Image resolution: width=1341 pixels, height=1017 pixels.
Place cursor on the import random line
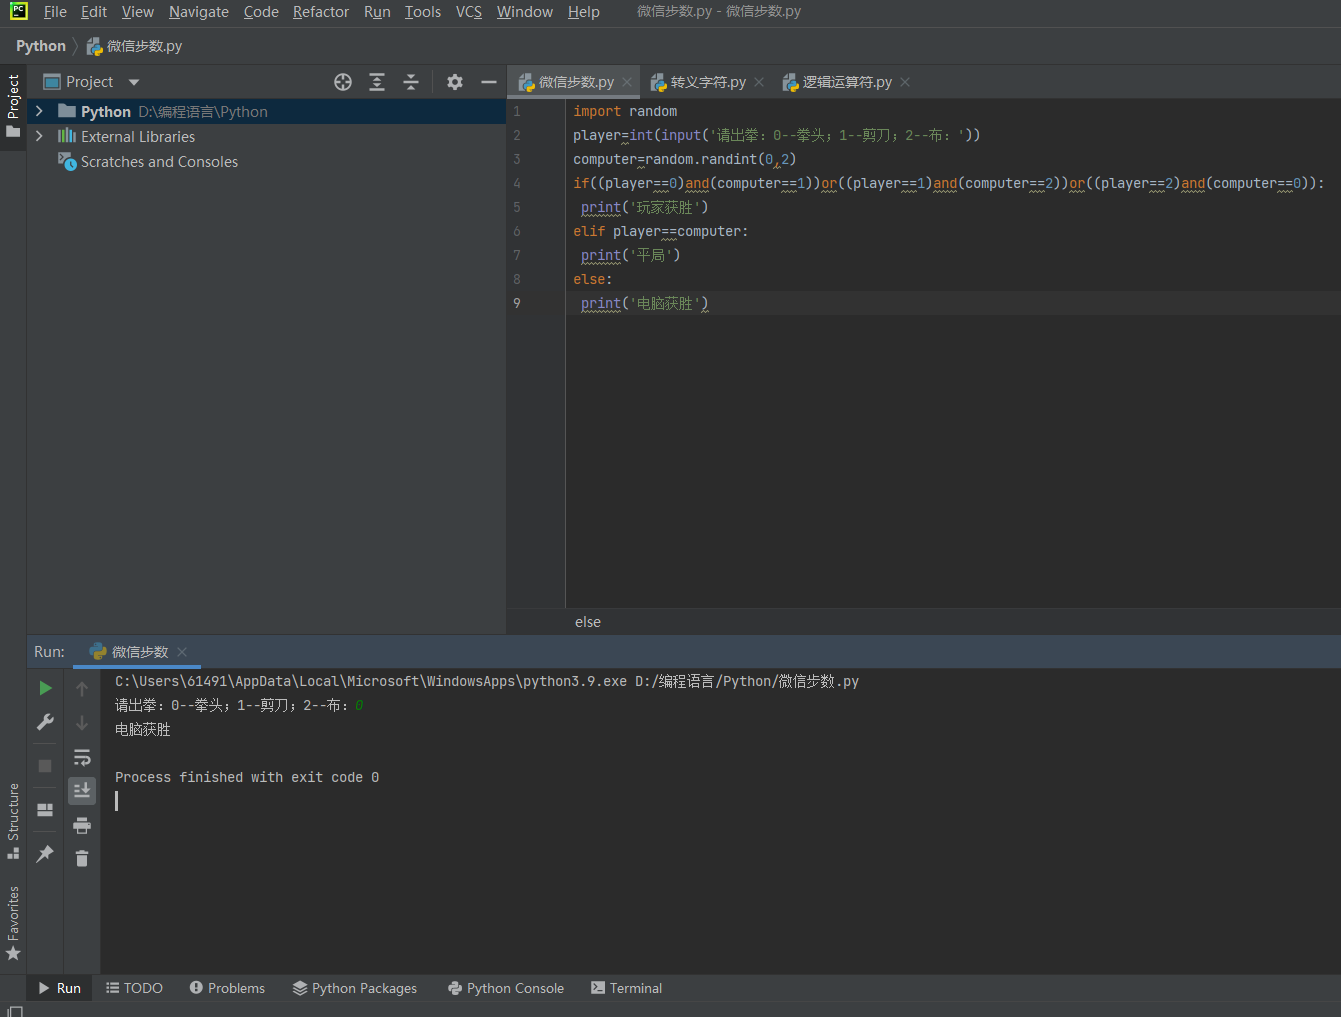click(x=625, y=111)
